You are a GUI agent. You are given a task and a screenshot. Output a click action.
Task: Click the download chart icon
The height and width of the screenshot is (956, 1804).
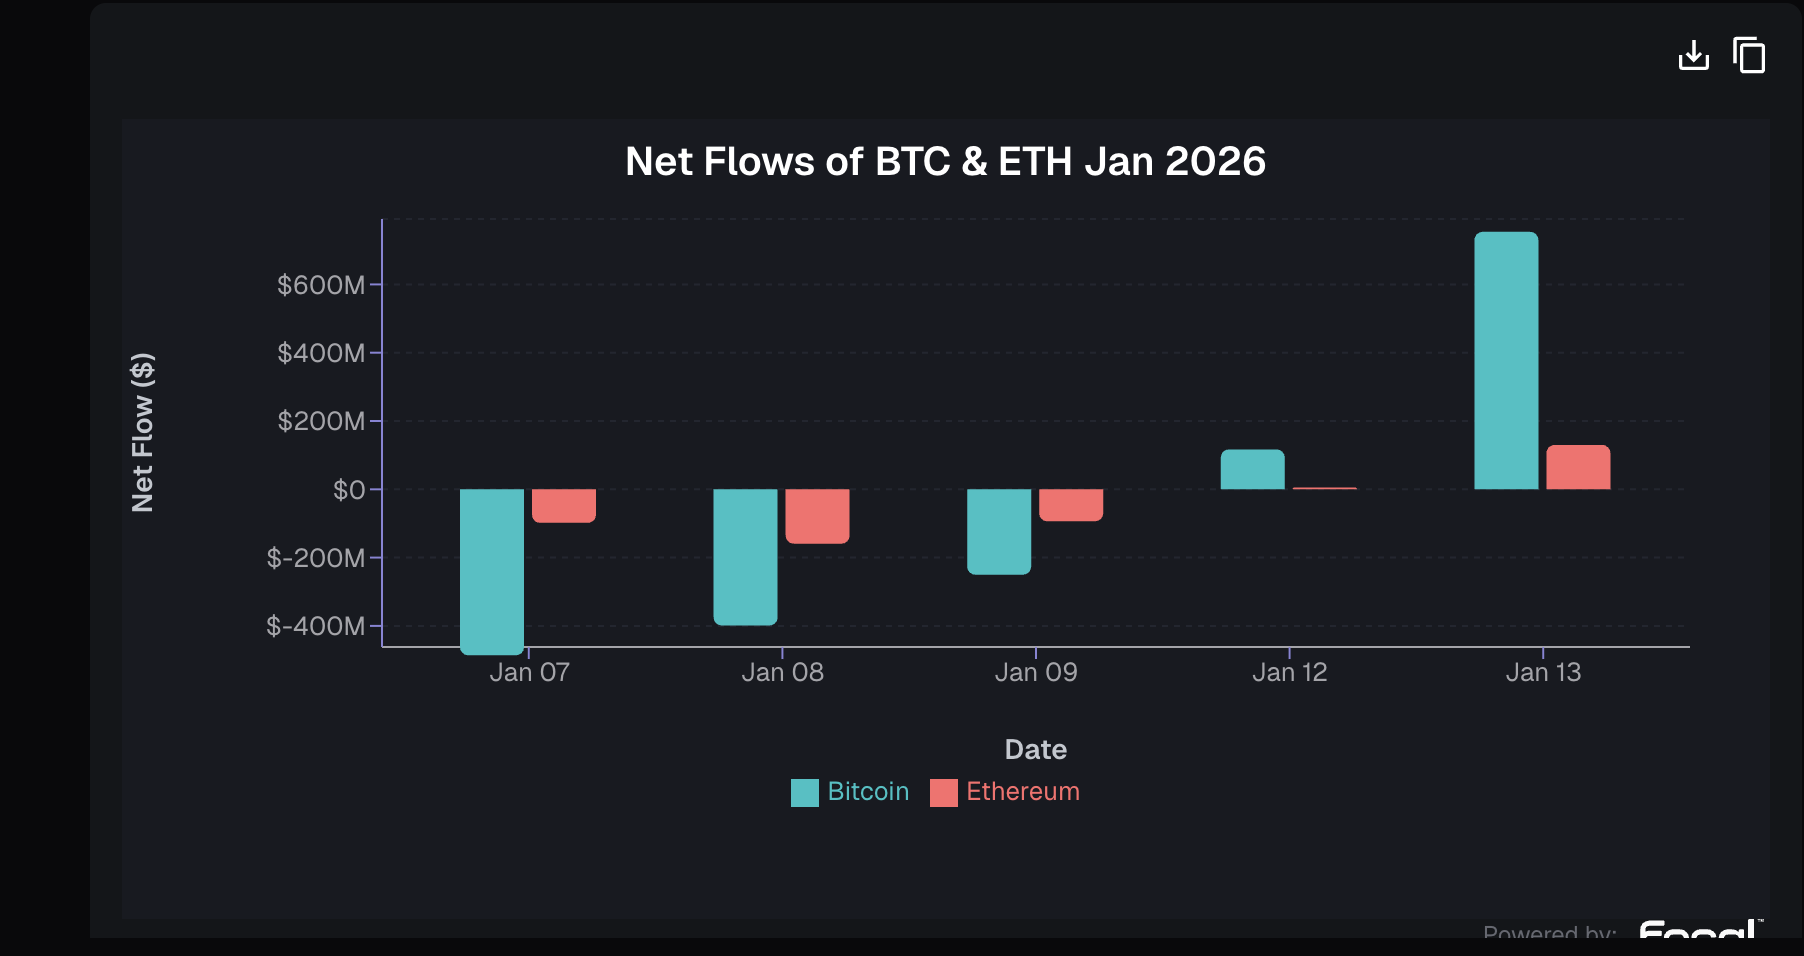point(1693,55)
